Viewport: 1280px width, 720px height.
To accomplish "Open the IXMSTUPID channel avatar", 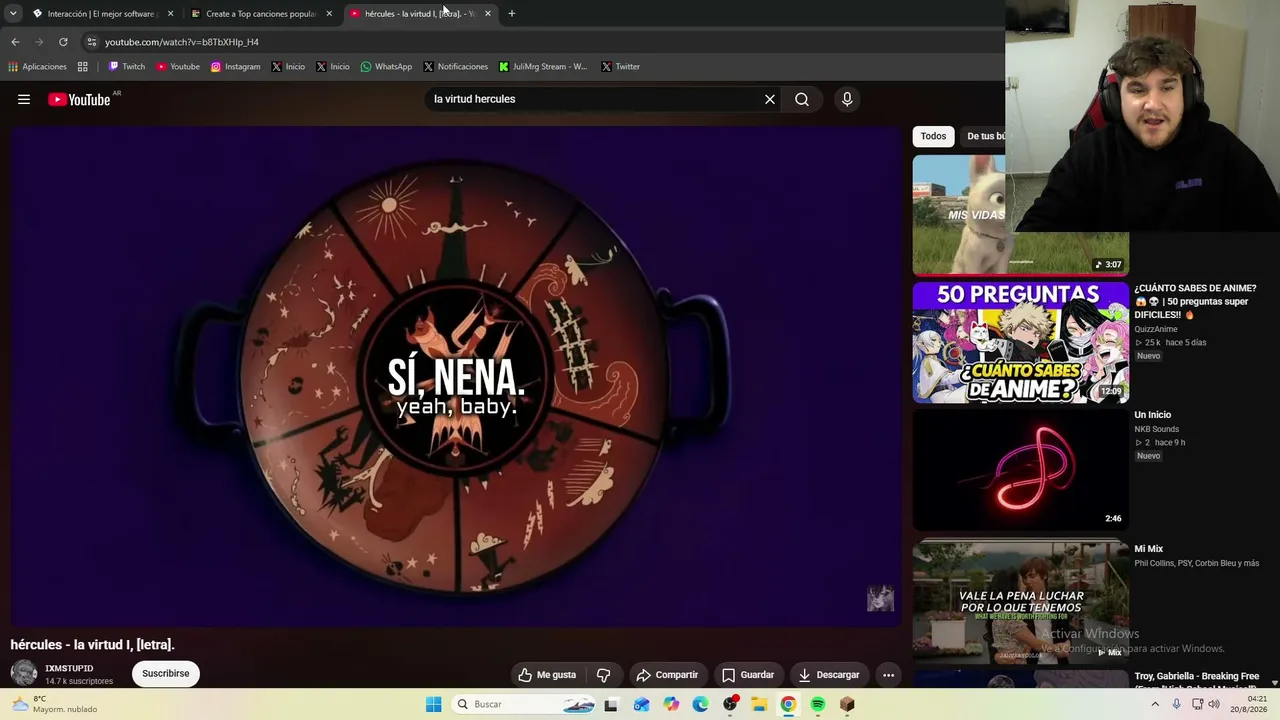I will (24, 674).
